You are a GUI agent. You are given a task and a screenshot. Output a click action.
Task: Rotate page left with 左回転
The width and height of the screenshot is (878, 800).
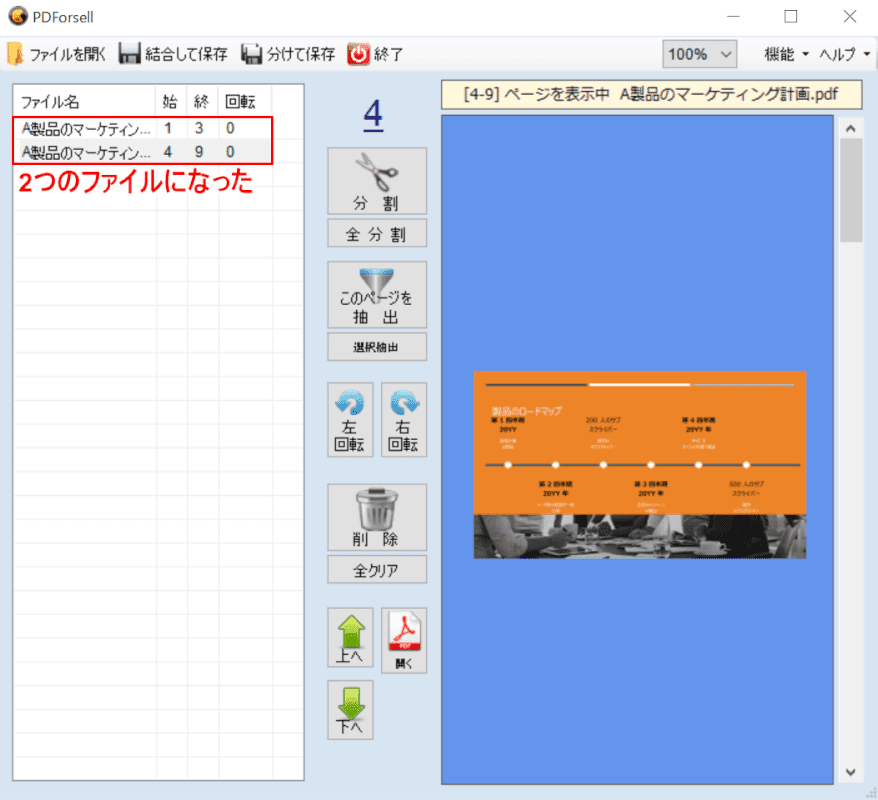click(350, 420)
